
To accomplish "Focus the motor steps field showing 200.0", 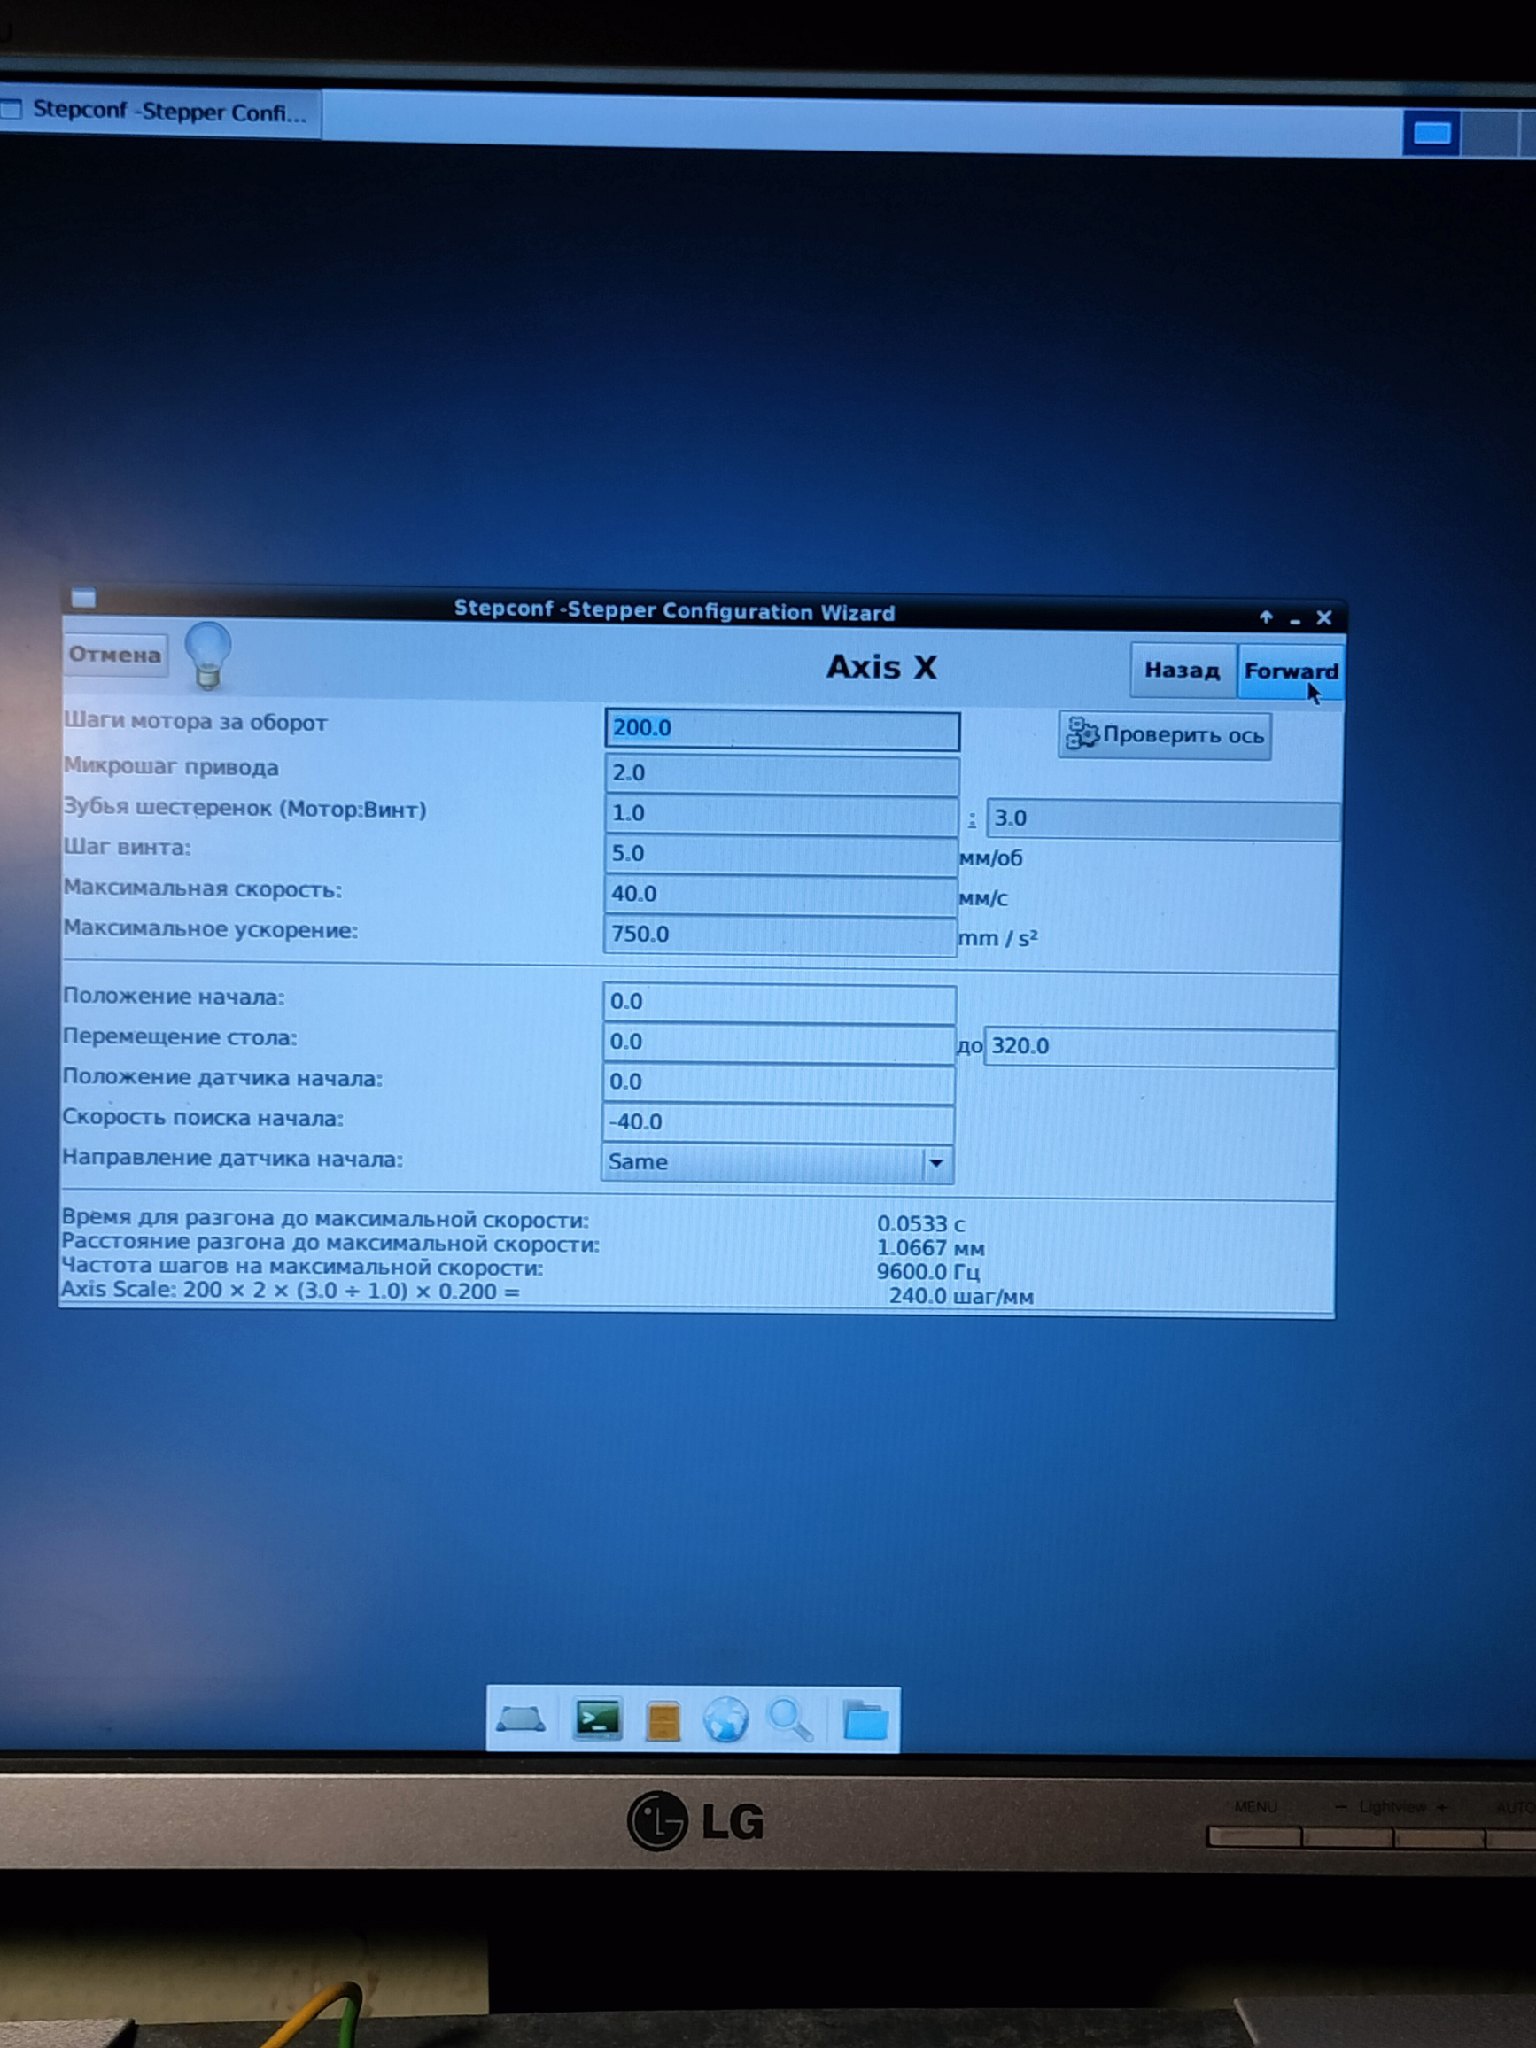I will click(781, 729).
